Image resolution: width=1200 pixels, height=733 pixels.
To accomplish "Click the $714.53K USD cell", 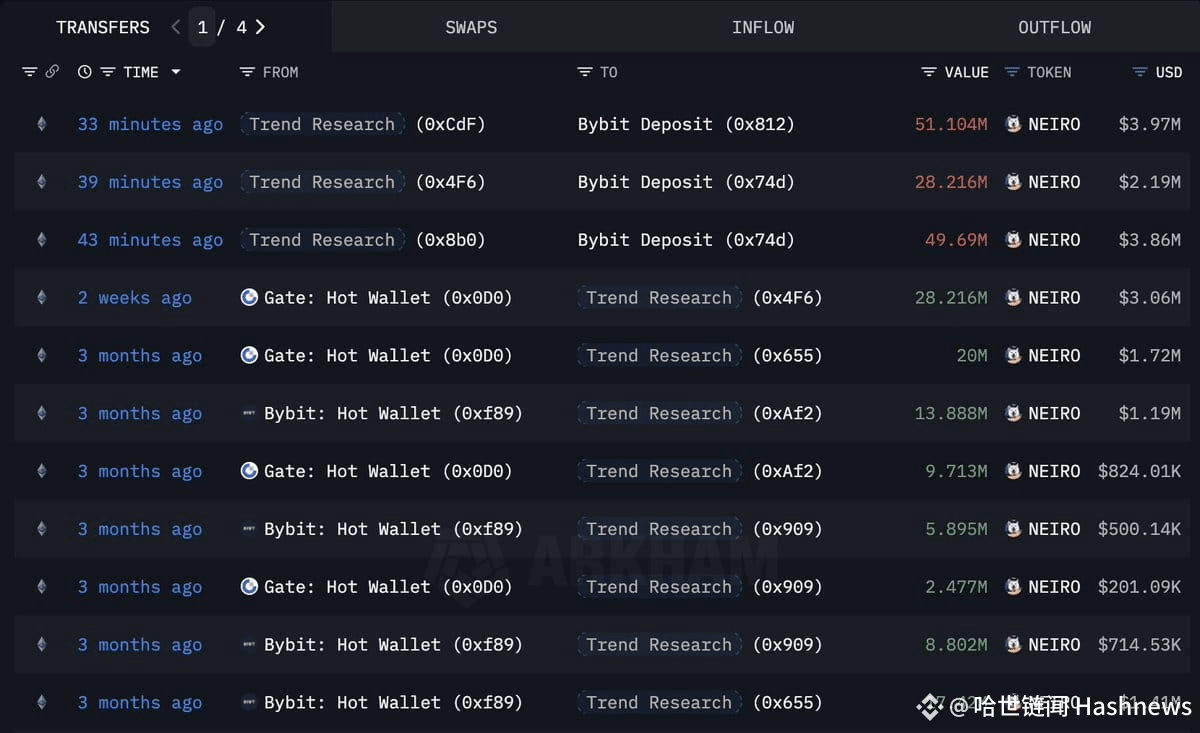I will pos(1139,645).
